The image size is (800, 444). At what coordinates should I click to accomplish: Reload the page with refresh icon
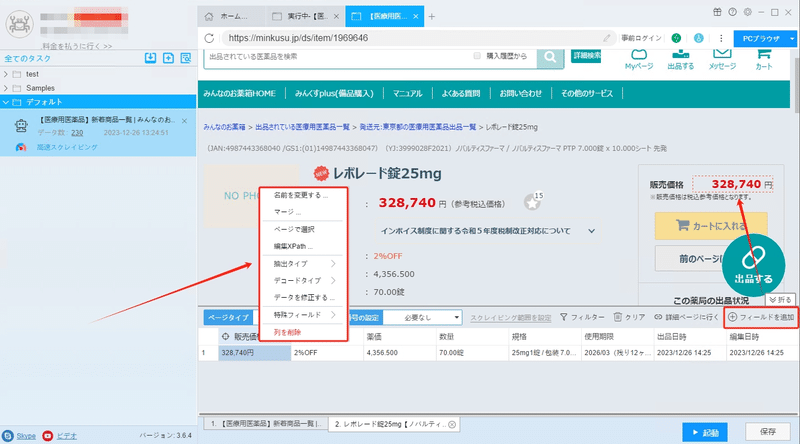tap(209, 38)
